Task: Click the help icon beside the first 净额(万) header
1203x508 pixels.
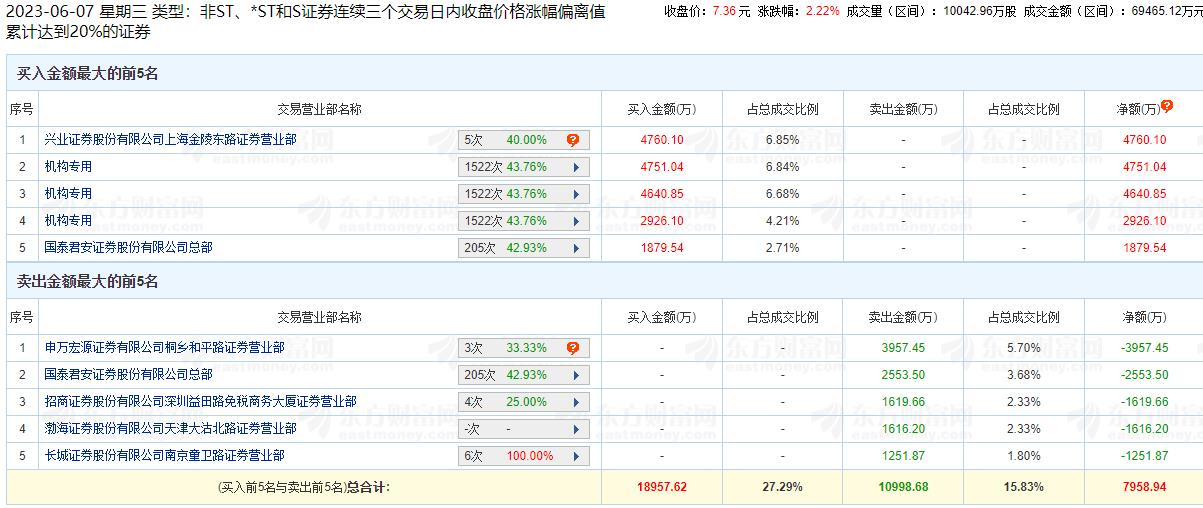Action: coord(1166,106)
